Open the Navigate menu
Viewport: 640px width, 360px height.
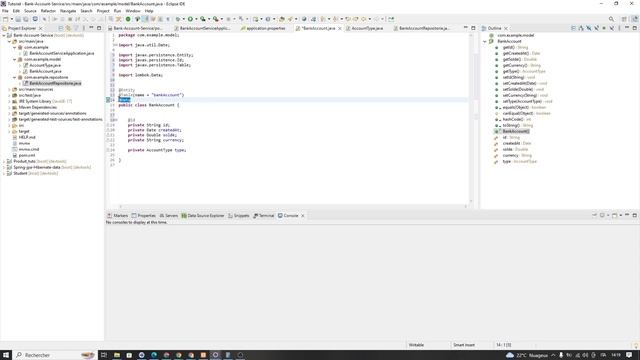point(68,11)
